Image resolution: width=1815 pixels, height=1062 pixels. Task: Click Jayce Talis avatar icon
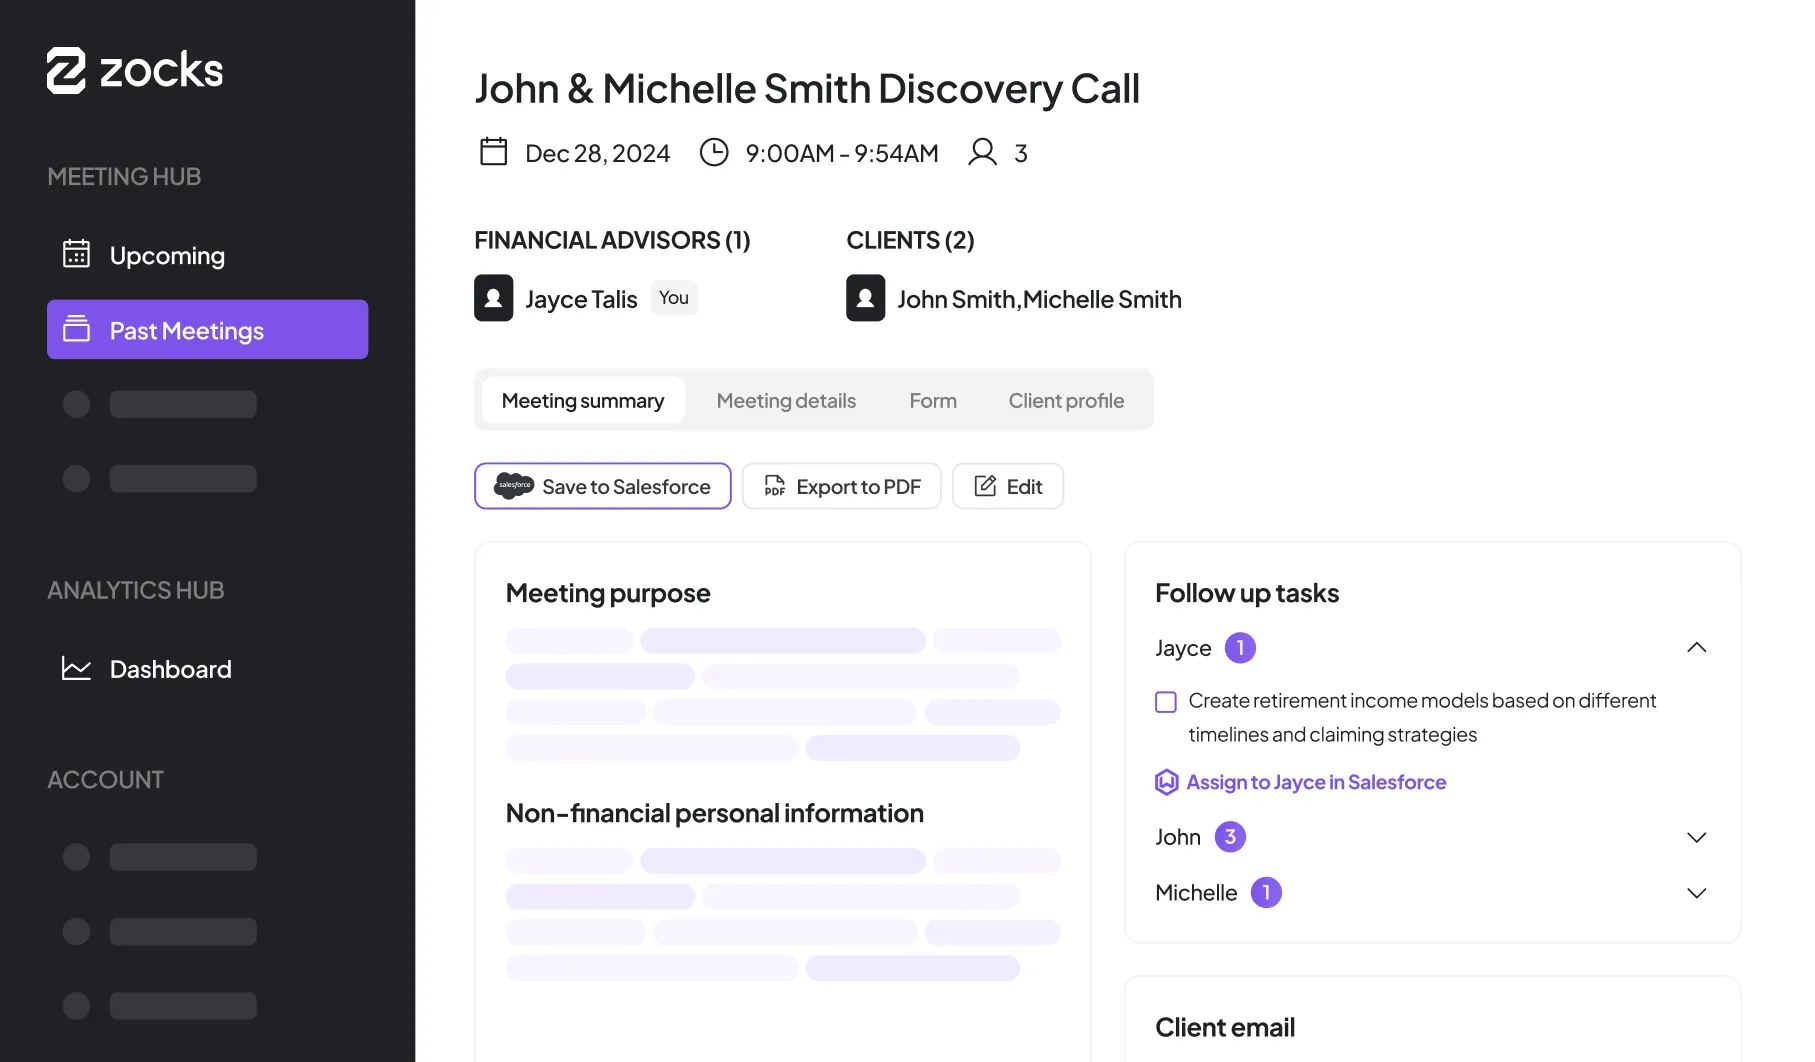point(493,298)
